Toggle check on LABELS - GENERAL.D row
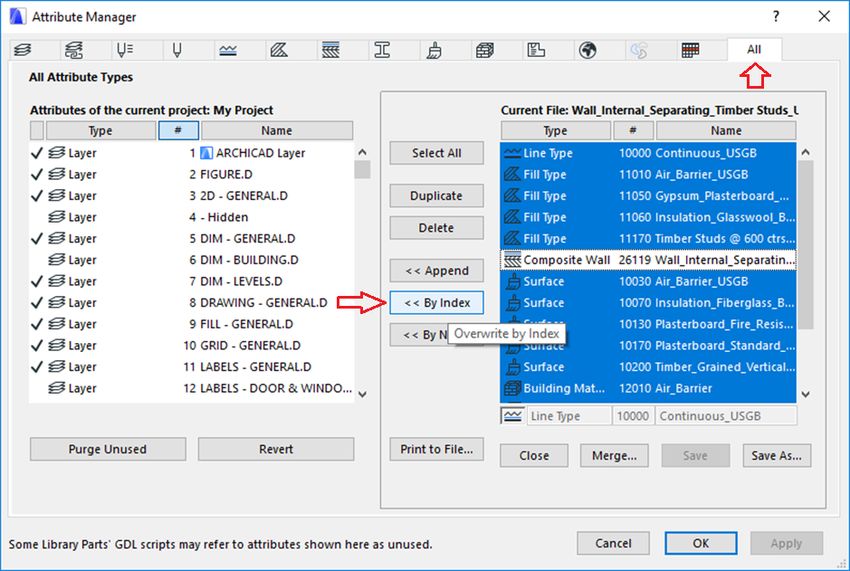The width and height of the screenshot is (850, 571). coord(36,367)
